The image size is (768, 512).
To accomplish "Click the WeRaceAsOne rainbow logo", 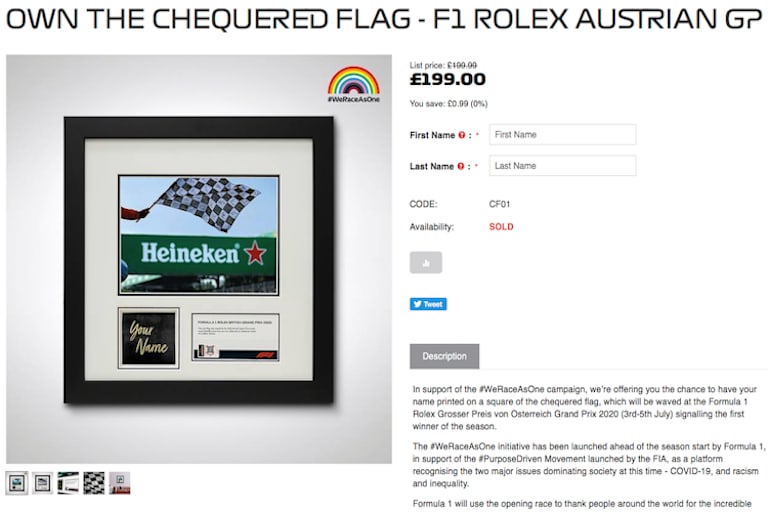I will 354,84.
